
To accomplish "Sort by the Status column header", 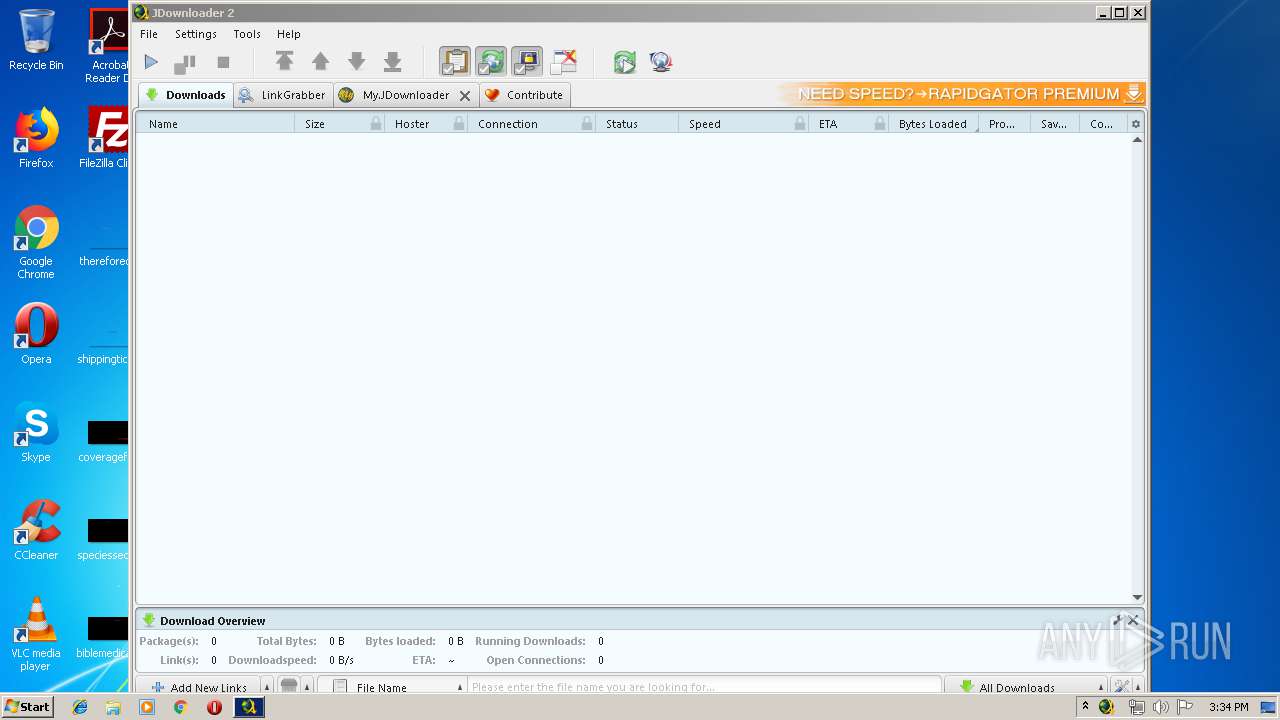I will (x=637, y=124).
